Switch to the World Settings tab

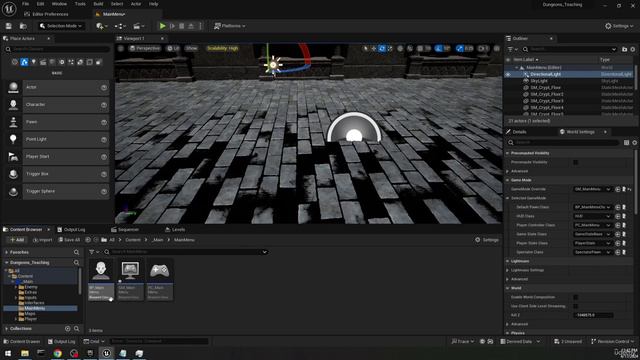(x=580, y=132)
